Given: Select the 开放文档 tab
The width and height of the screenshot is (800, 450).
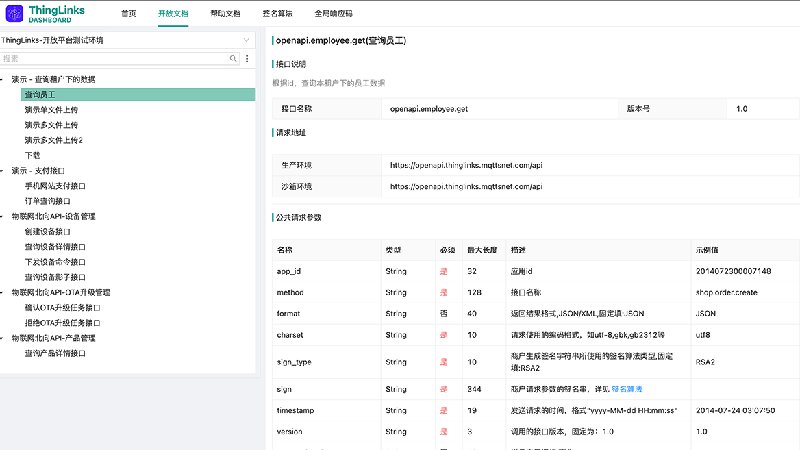Looking at the screenshot, I should point(173,13).
